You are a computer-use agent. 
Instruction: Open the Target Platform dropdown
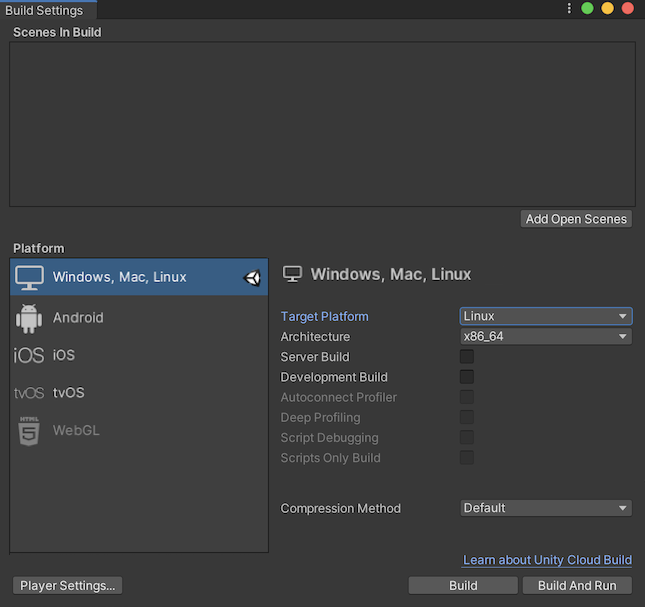coord(545,316)
